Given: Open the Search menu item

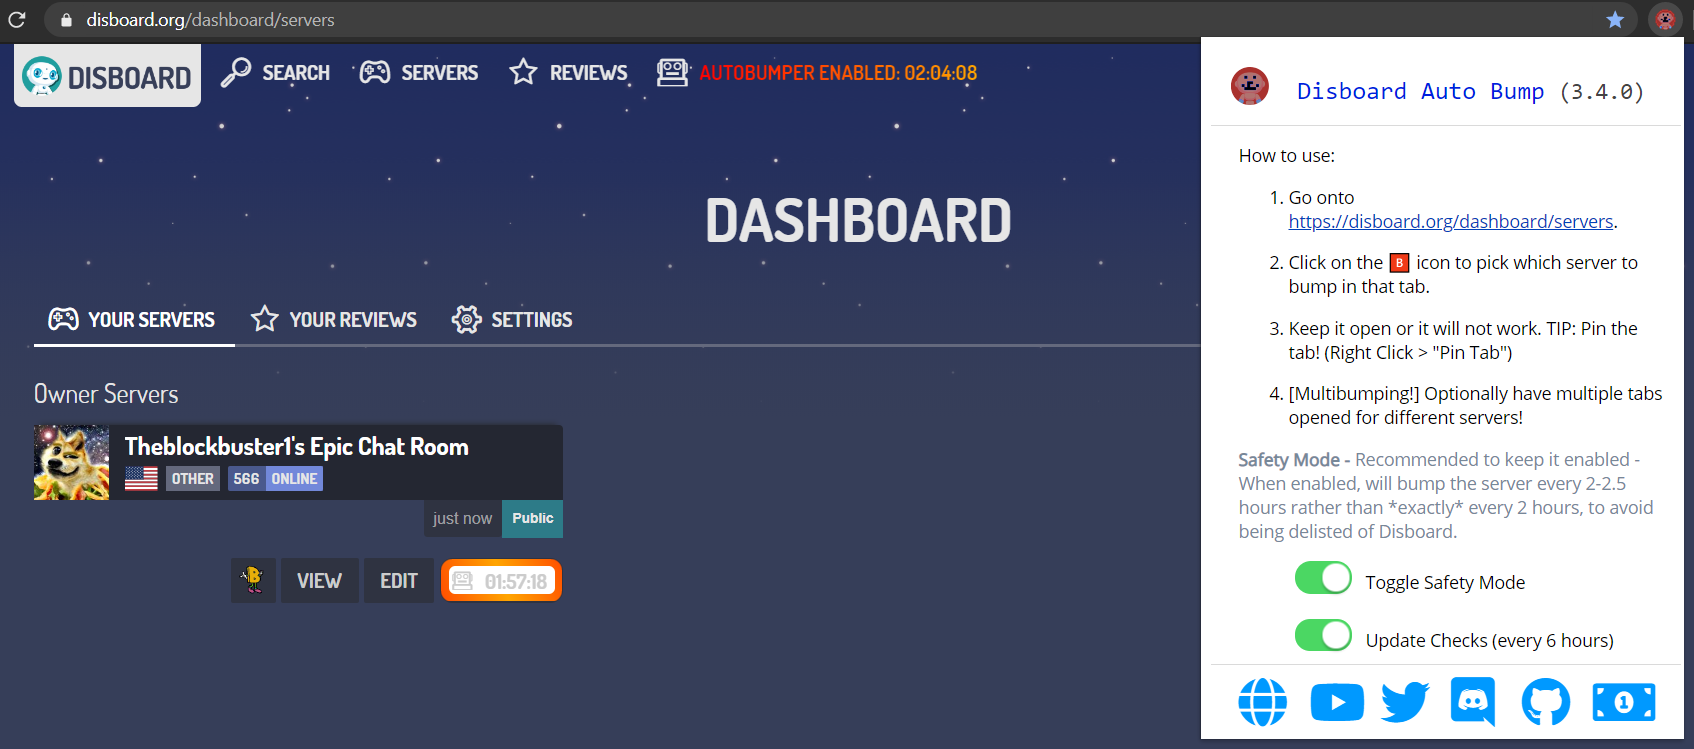Looking at the screenshot, I should coord(276,72).
